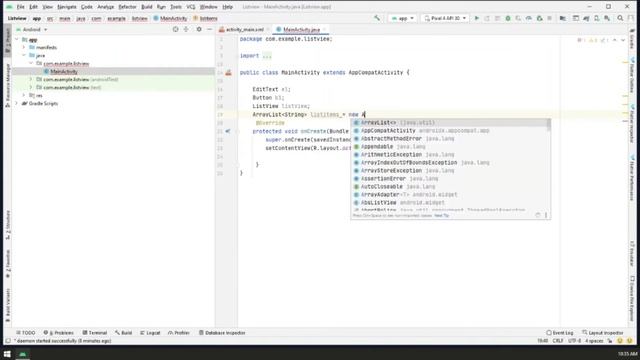640x360 pixels.
Task: Click the happy face feedback icon in status bar
Action: [620, 341]
